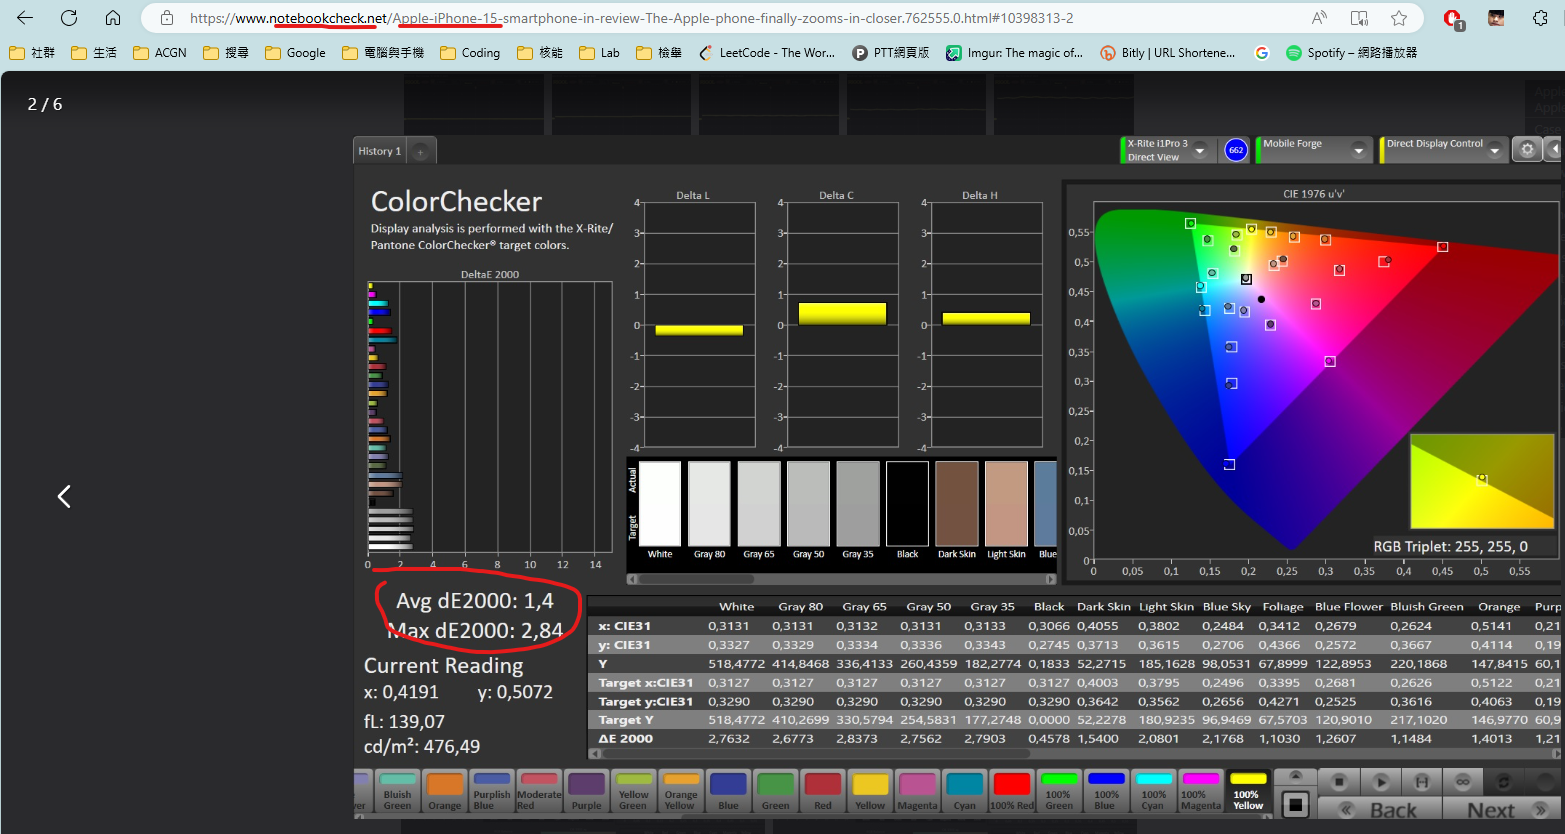Select the 100% Red swatch button
The image size is (1565, 834).
click(x=1012, y=791)
